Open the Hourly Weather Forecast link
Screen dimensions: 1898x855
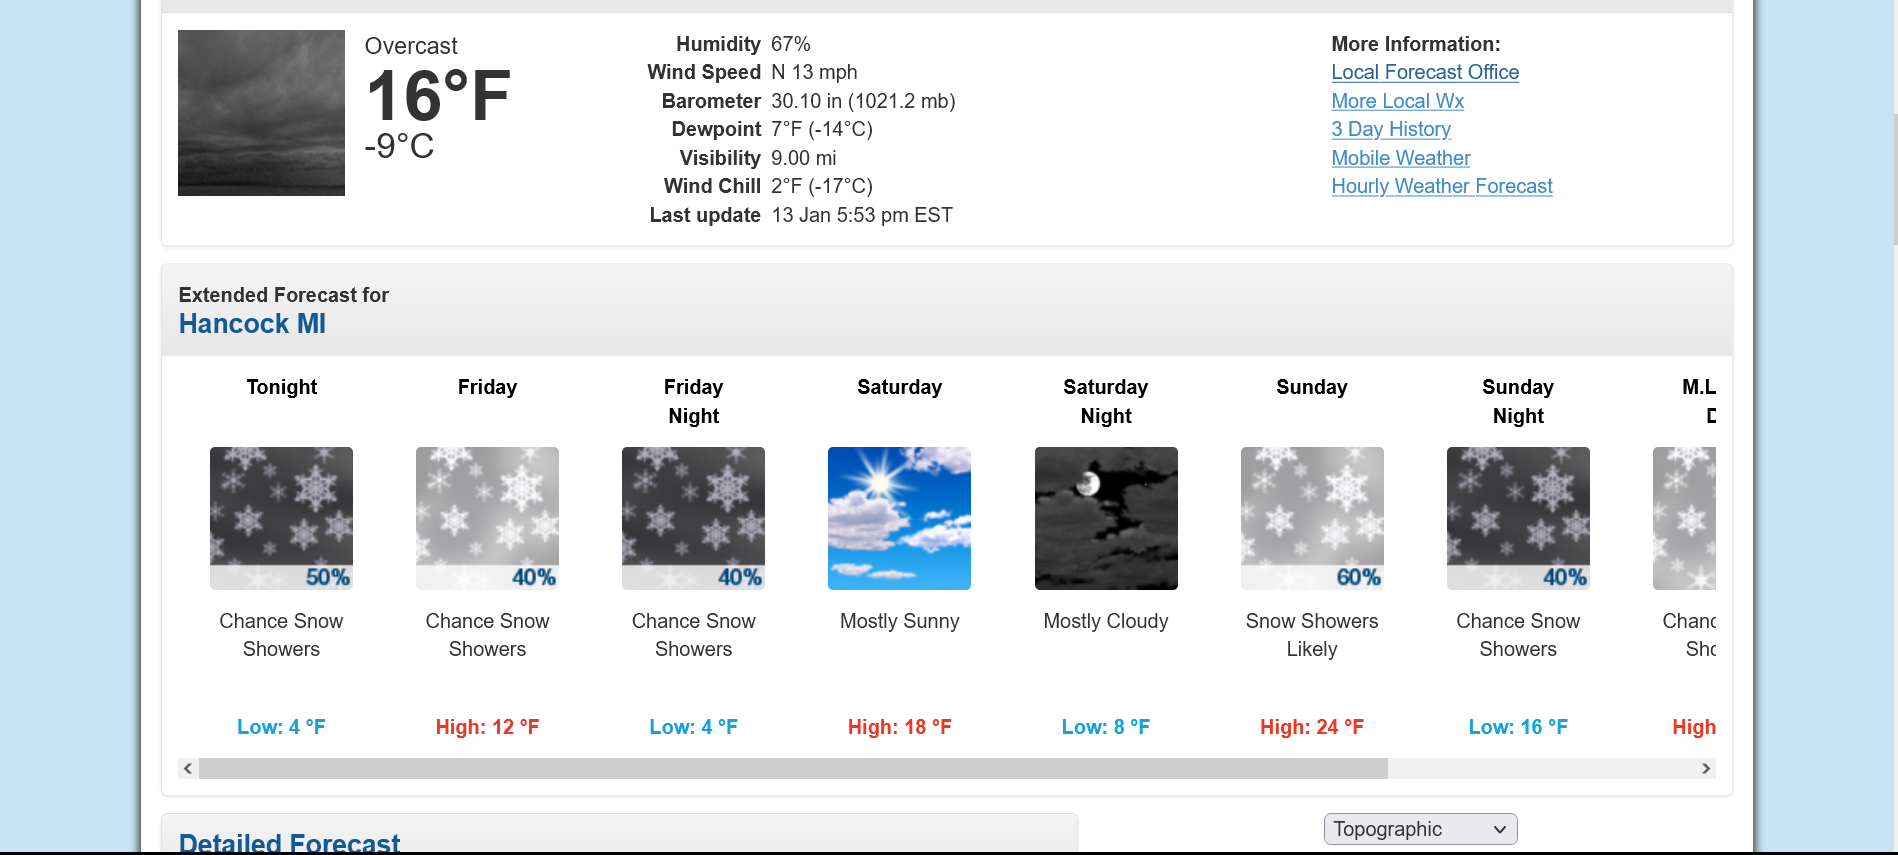[x=1442, y=186]
